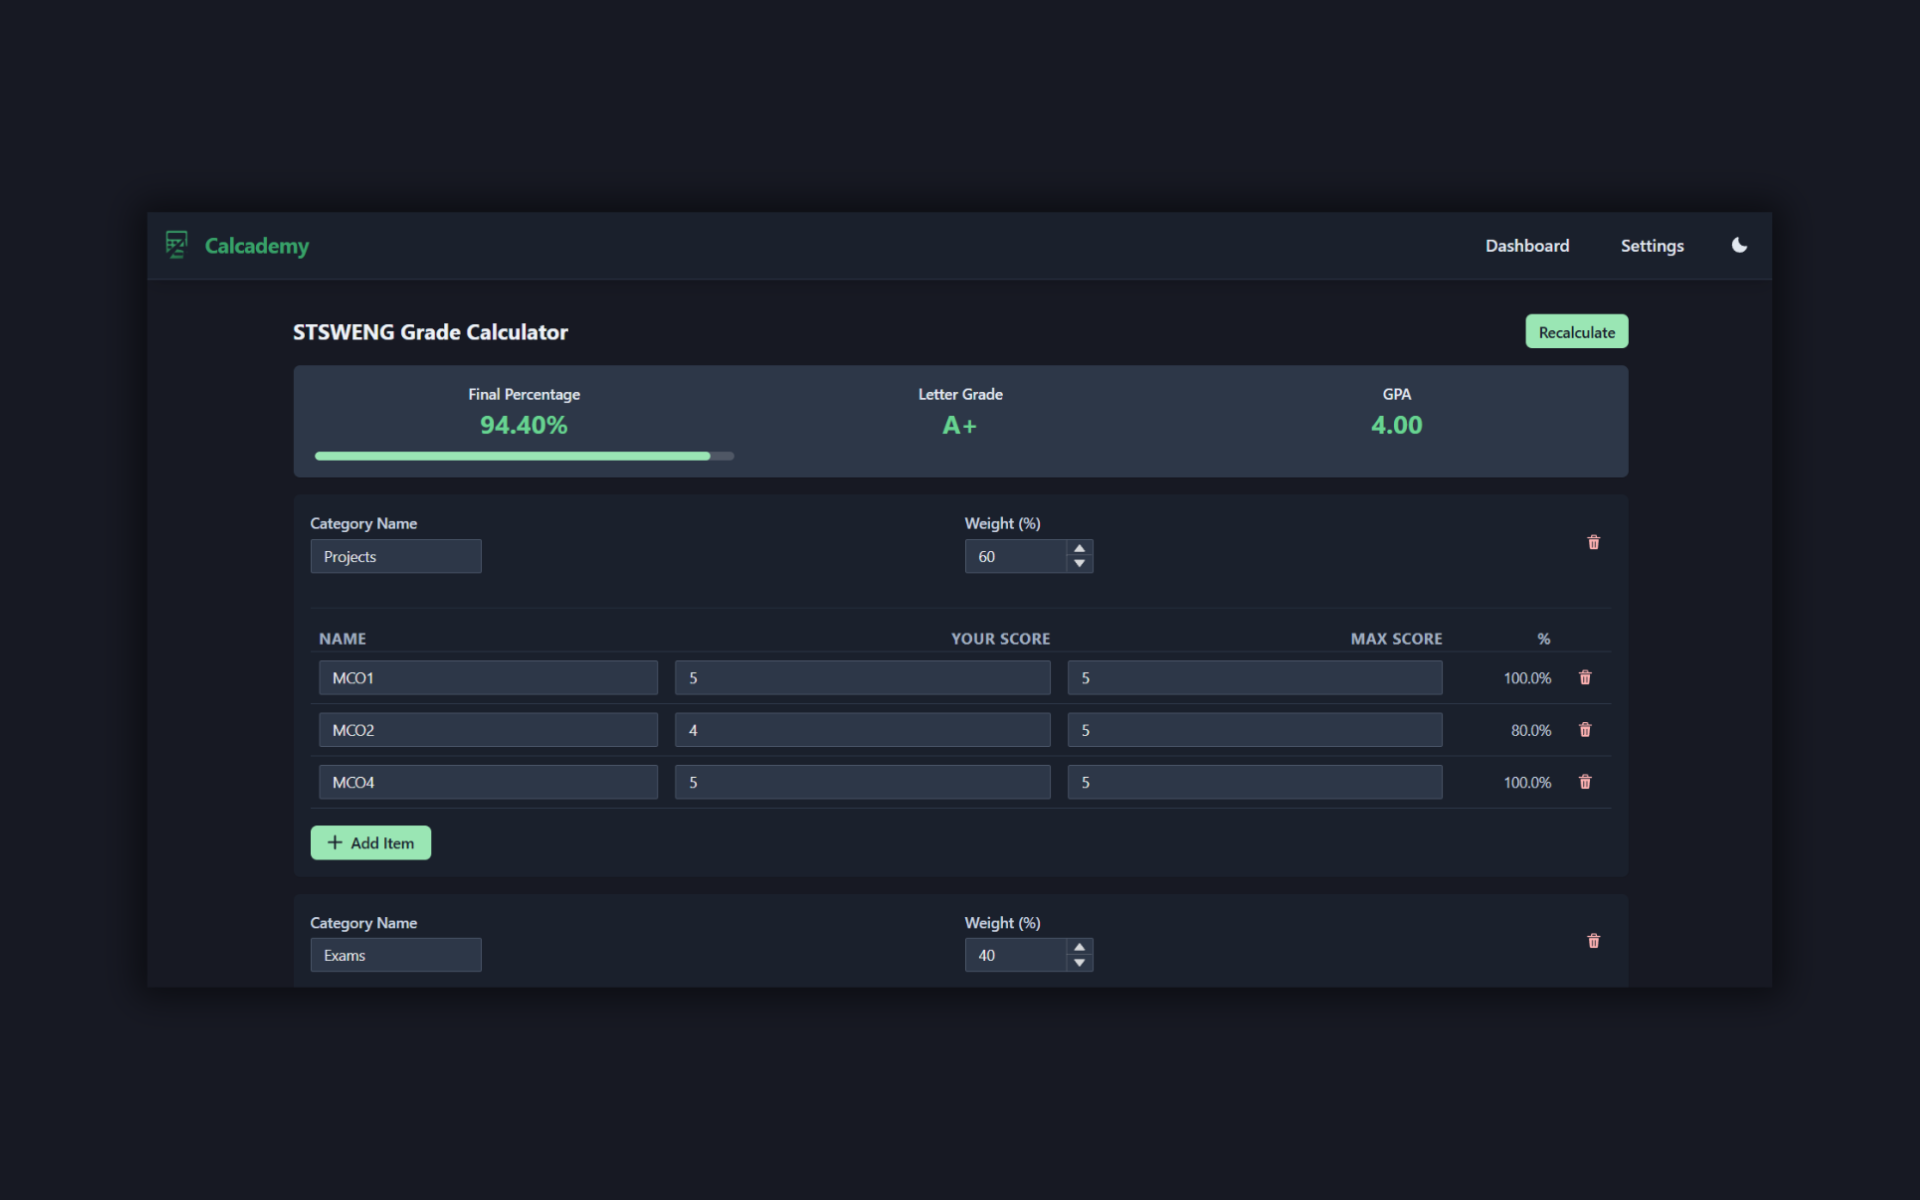The height and width of the screenshot is (1200, 1920).
Task: Click MCO2 your score field
Action: coord(862,730)
